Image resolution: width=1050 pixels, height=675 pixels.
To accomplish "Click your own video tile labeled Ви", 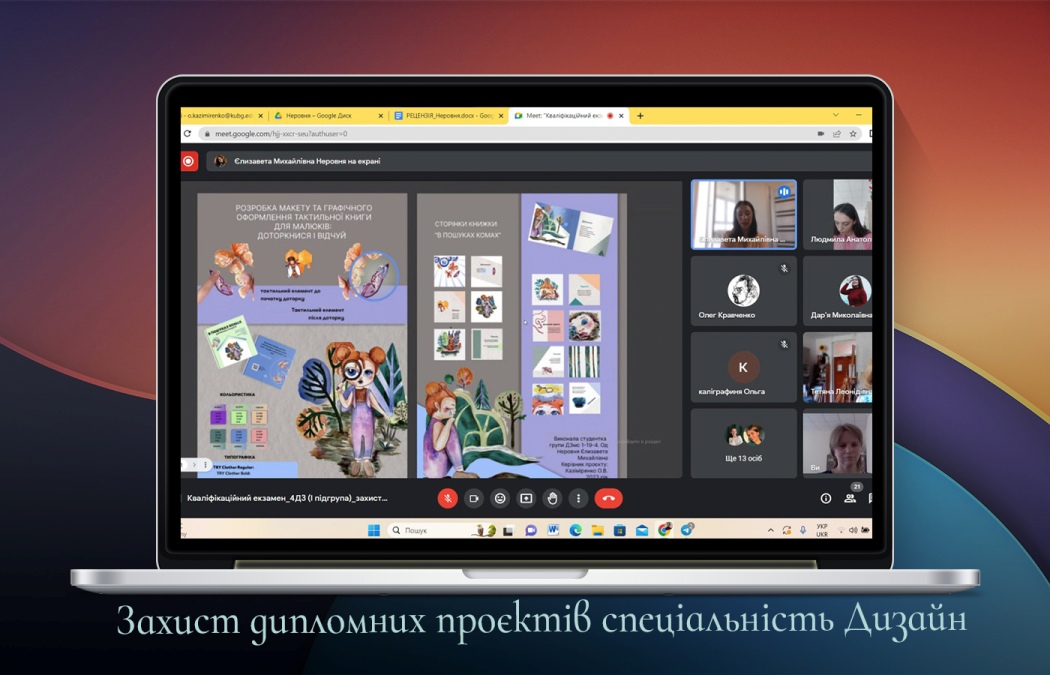I will pos(838,444).
